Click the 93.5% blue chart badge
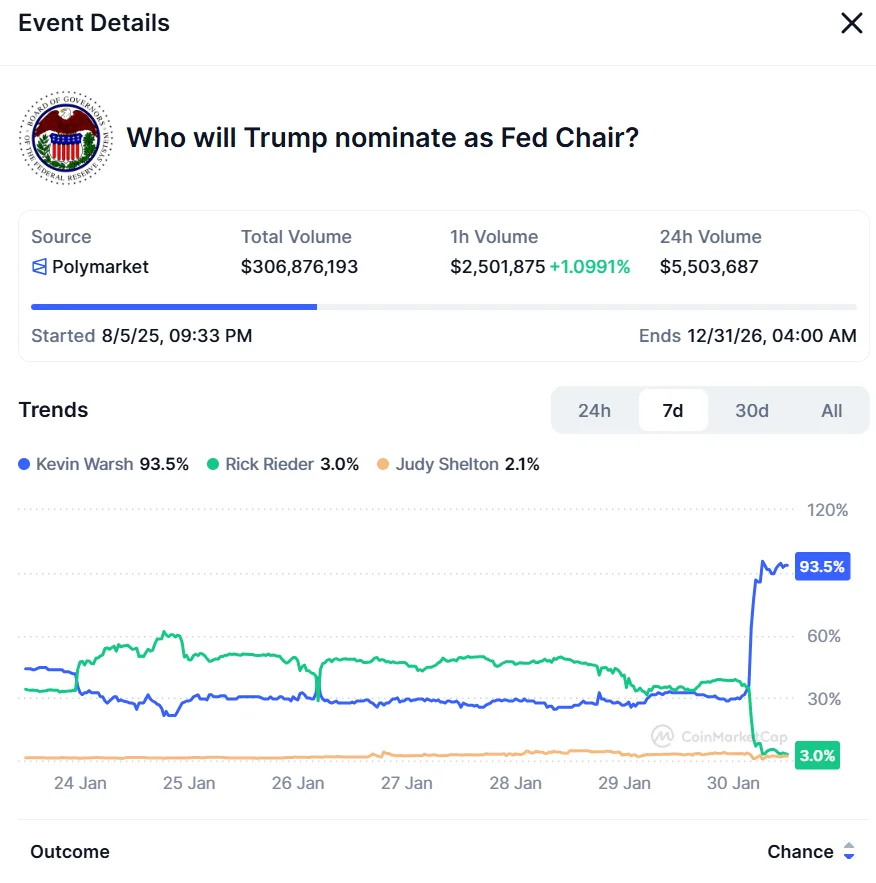The height and width of the screenshot is (883, 876). [x=824, y=566]
